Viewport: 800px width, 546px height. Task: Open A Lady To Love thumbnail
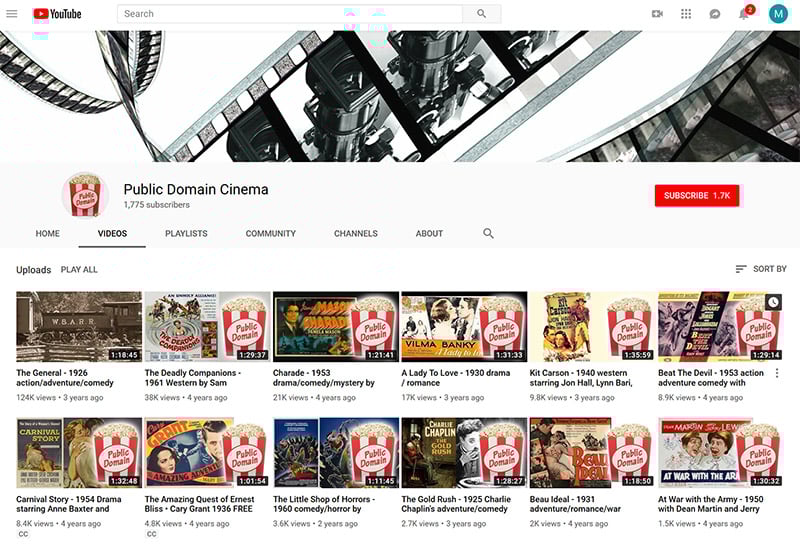pos(464,327)
